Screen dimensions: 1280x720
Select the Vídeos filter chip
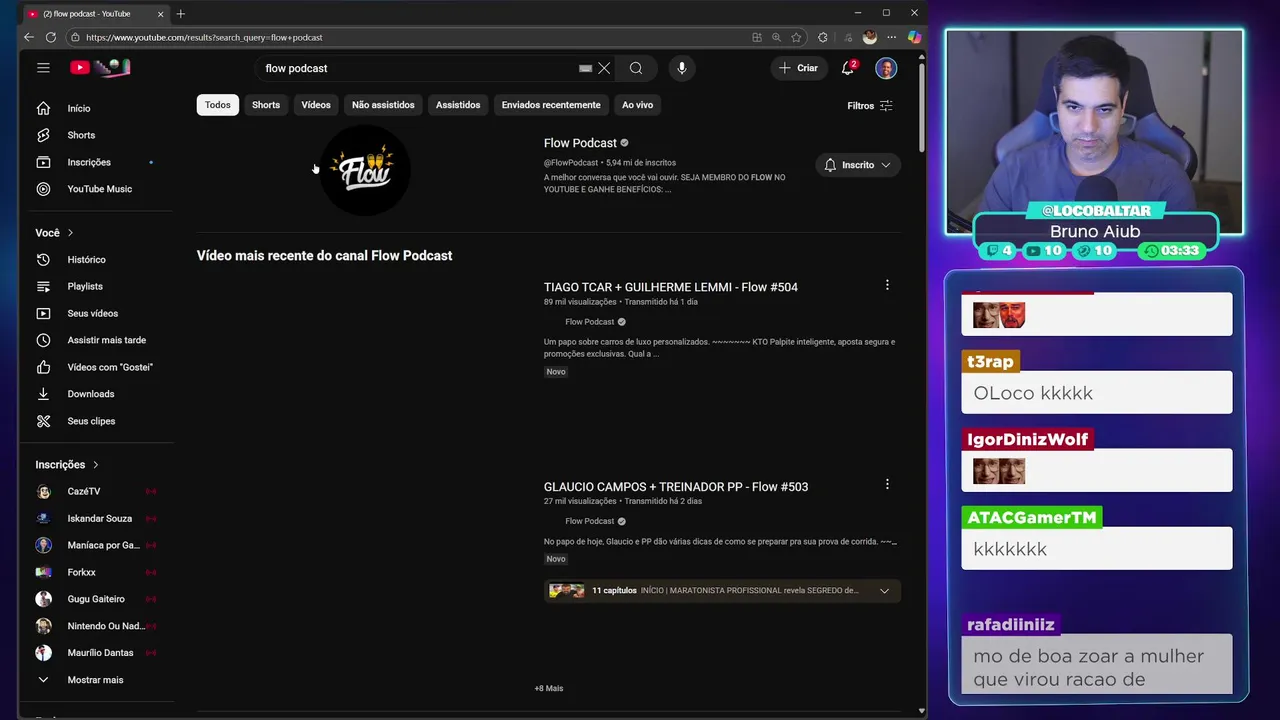click(x=316, y=105)
